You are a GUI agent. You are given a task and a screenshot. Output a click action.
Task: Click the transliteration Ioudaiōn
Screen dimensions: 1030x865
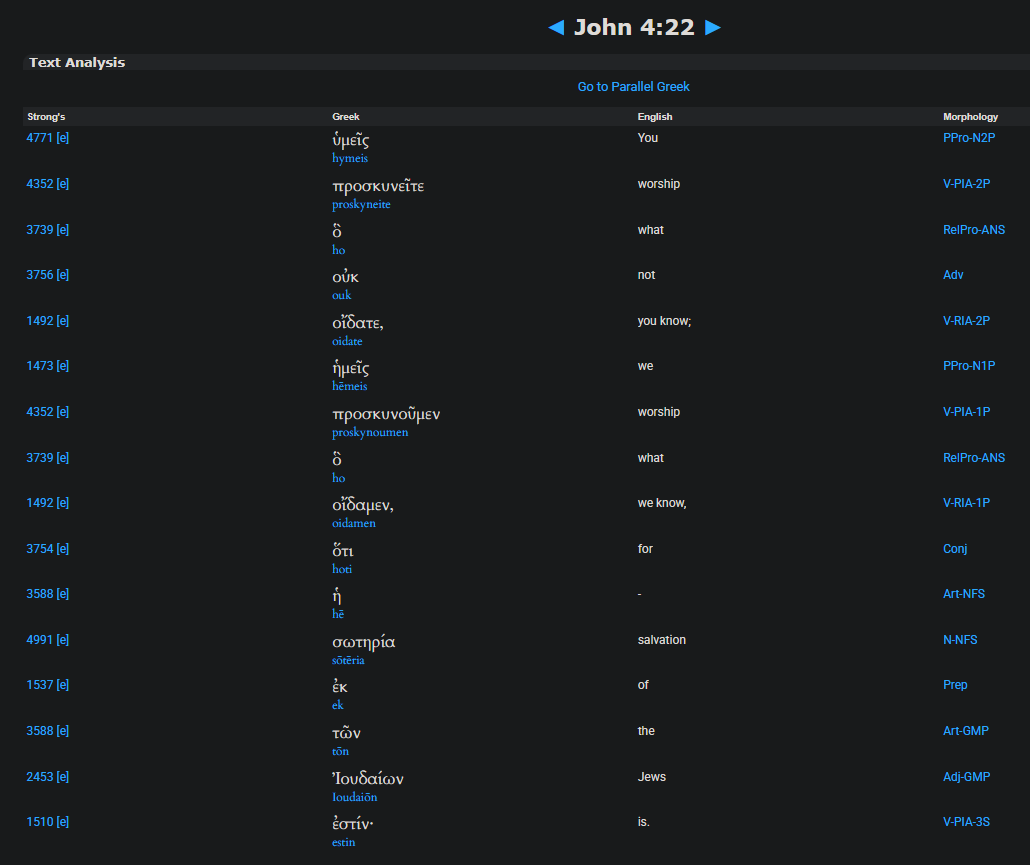(354, 797)
